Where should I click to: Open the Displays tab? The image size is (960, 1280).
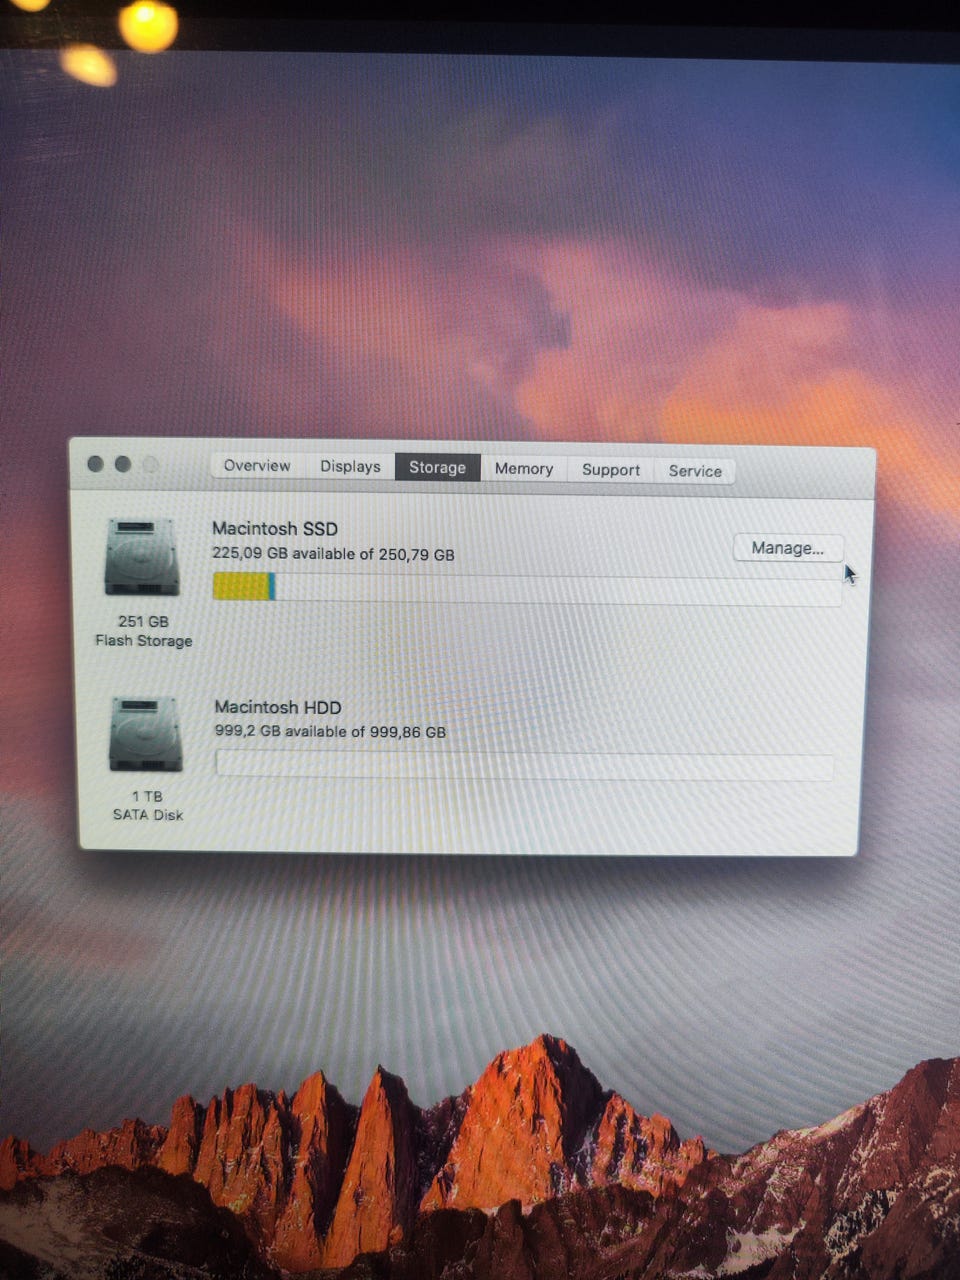[x=350, y=467]
